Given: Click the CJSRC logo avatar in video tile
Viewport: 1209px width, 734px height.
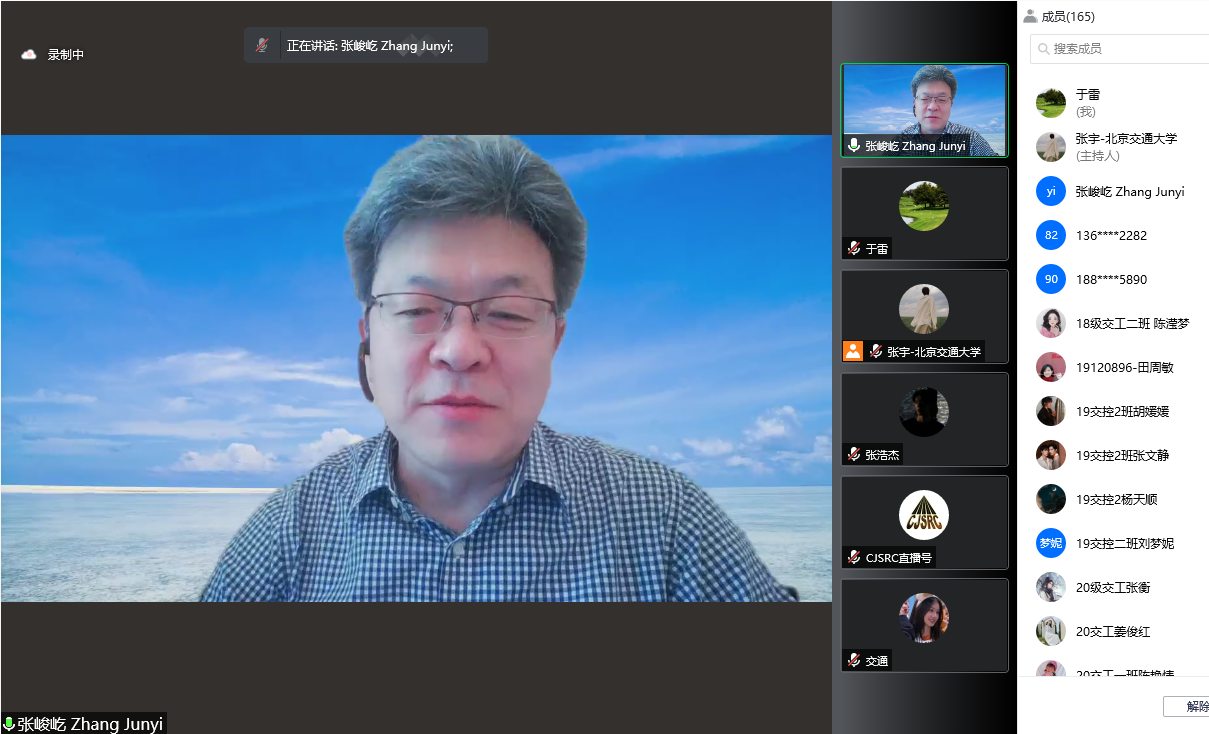Looking at the screenshot, I should click(x=923, y=515).
